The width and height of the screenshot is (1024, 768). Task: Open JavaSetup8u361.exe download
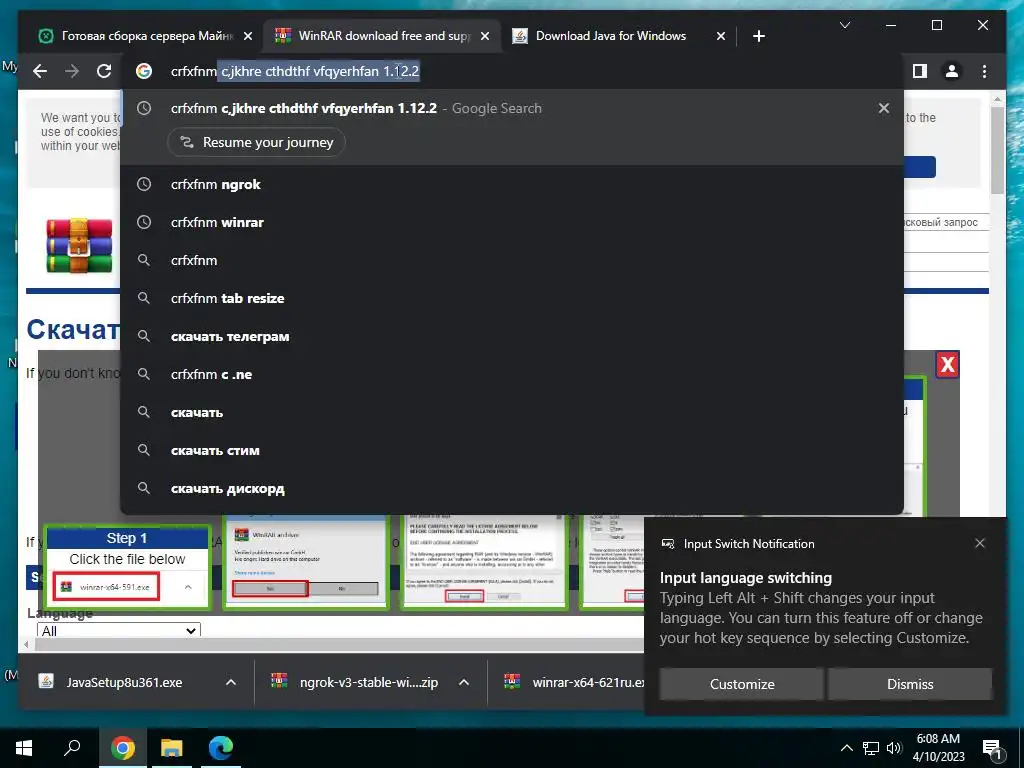pyautogui.click(x=124, y=682)
